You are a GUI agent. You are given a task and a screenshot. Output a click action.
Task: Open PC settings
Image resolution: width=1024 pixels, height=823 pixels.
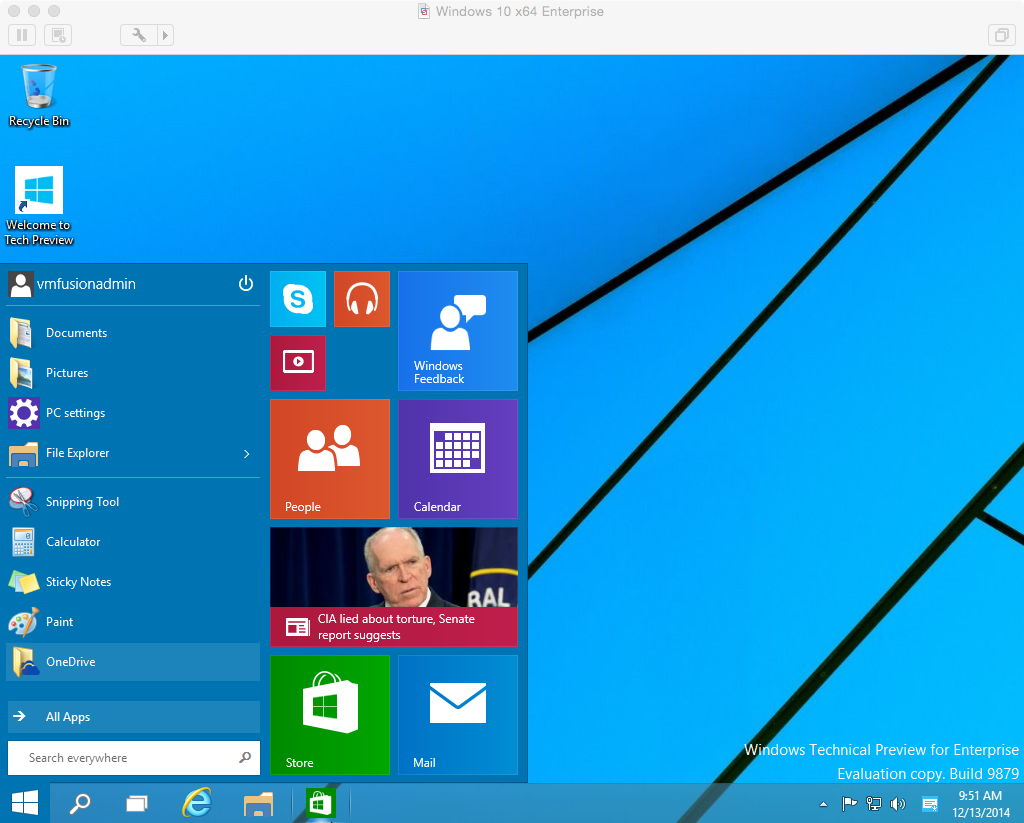(x=133, y=413)
